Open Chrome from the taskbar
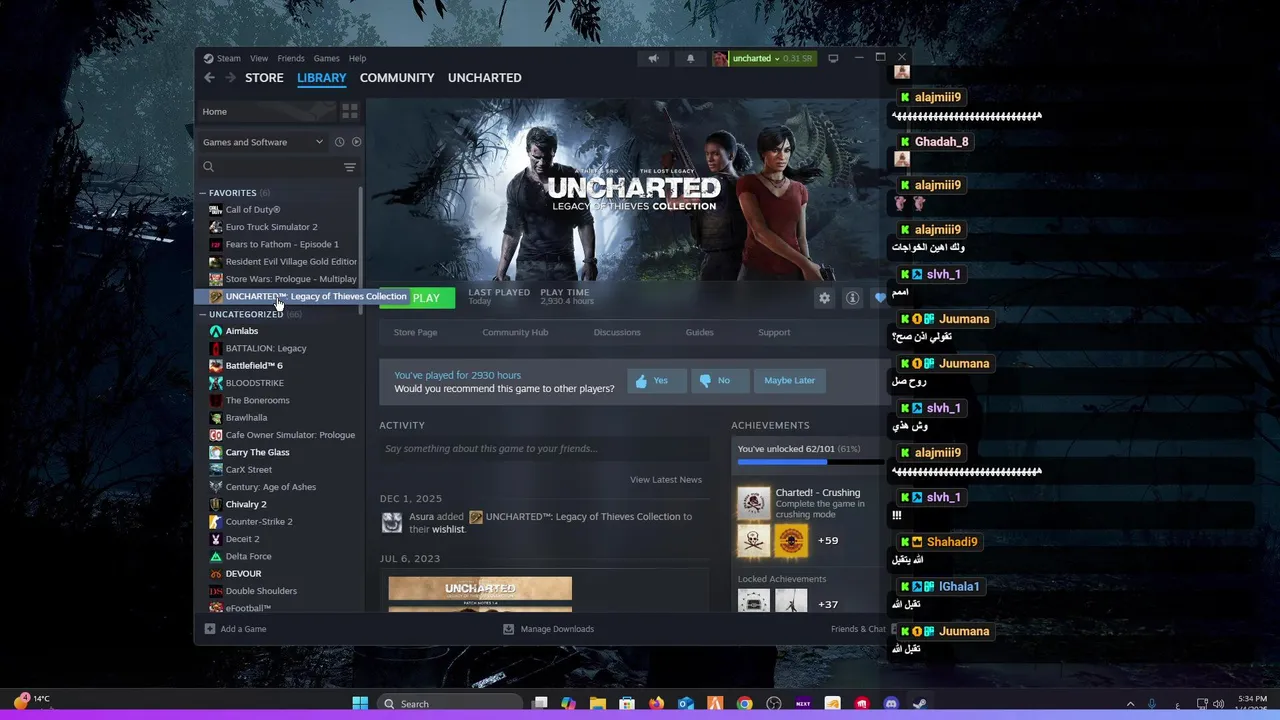 point(744,704)
